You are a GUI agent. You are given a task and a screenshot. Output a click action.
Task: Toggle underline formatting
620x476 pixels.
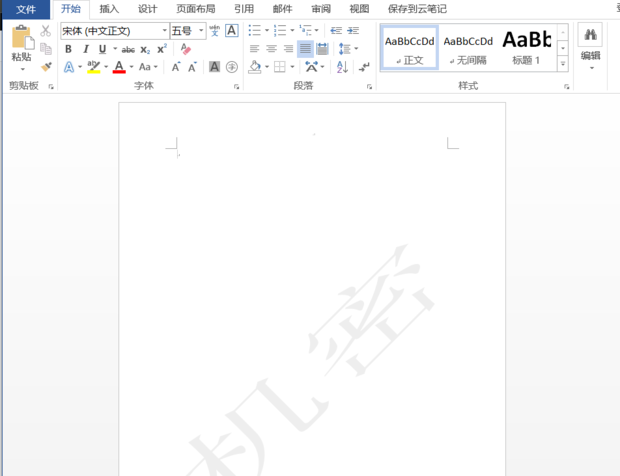click(102, 49)
